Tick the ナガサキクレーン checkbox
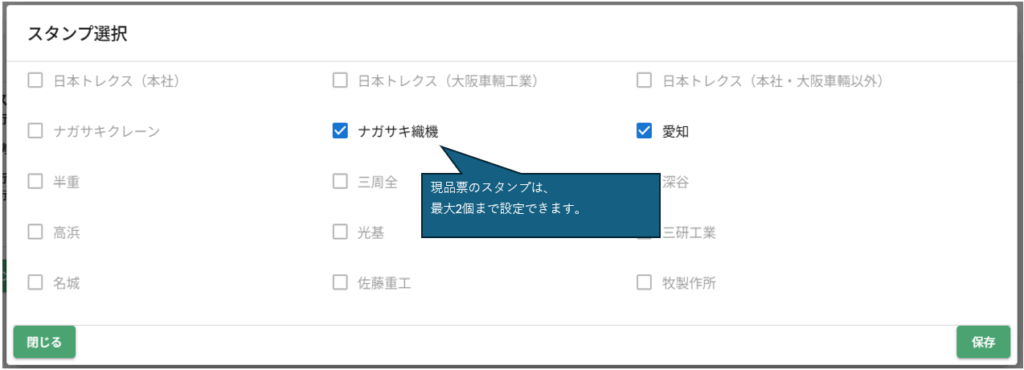 (x=35, y=131)
